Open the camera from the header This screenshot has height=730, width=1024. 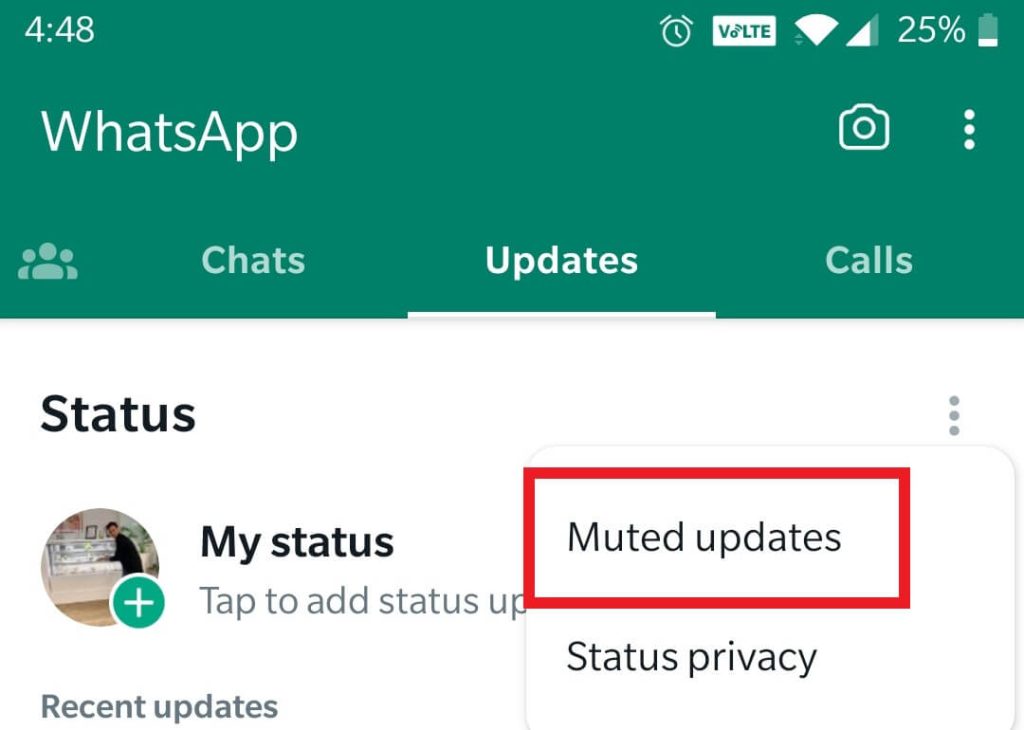[863, 127]
